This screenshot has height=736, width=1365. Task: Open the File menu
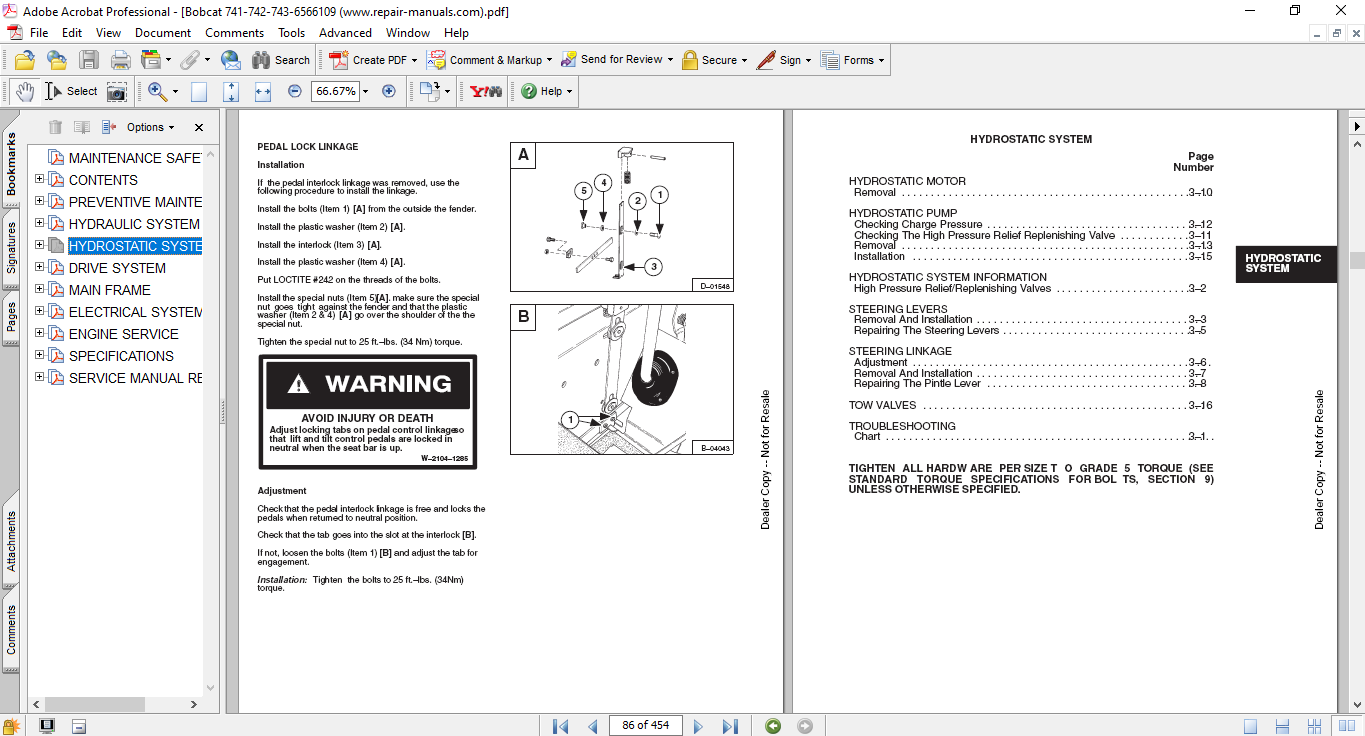[39, 33]
